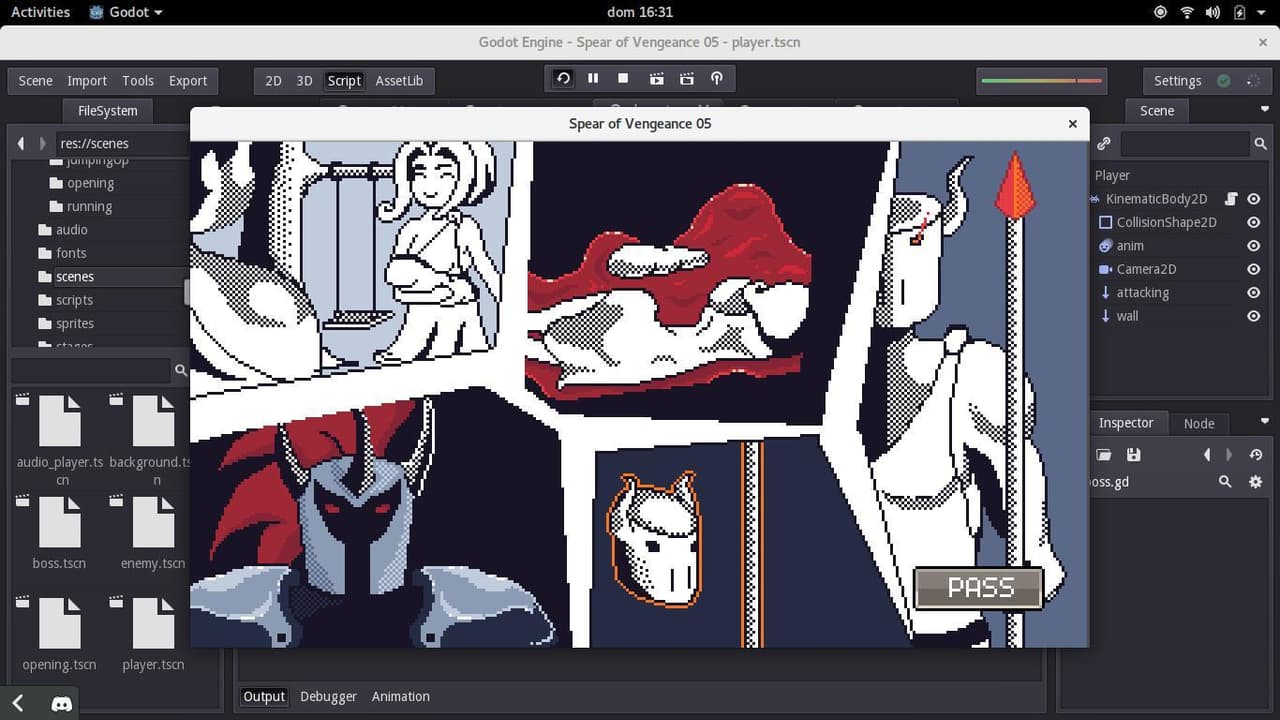1280x720 pixels.
Task: Click the KinematicBody2D node icon
Action: pyautogui.click(x=1096, y=199)
